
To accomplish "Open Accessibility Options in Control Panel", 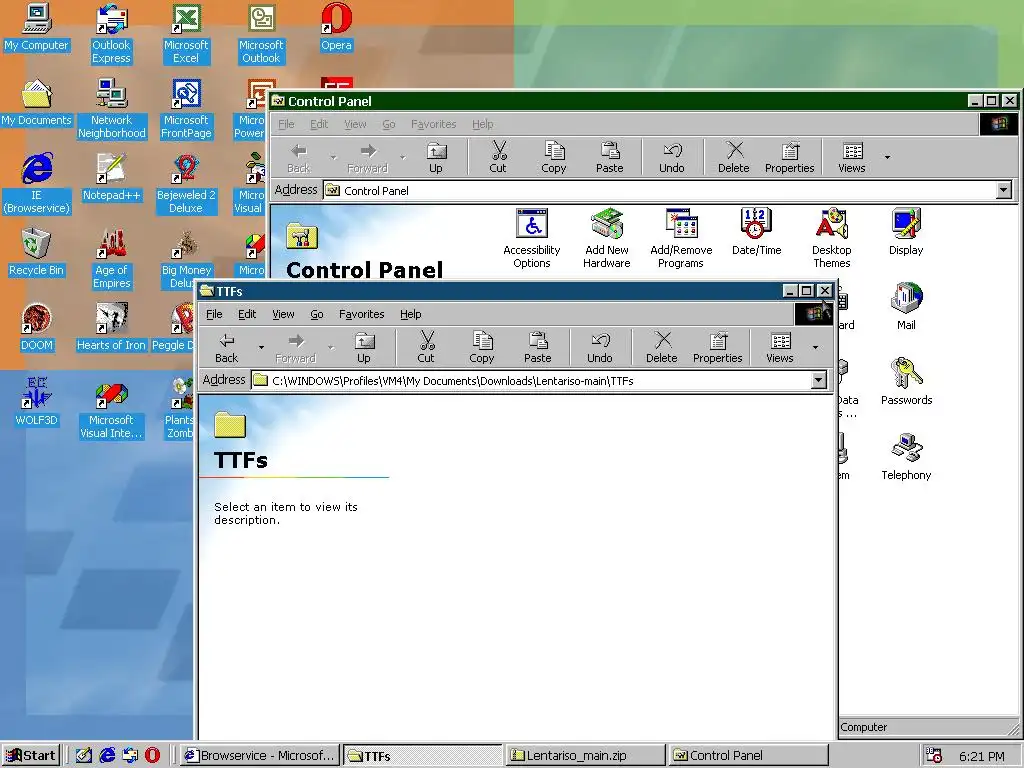I will pos(532,238).
